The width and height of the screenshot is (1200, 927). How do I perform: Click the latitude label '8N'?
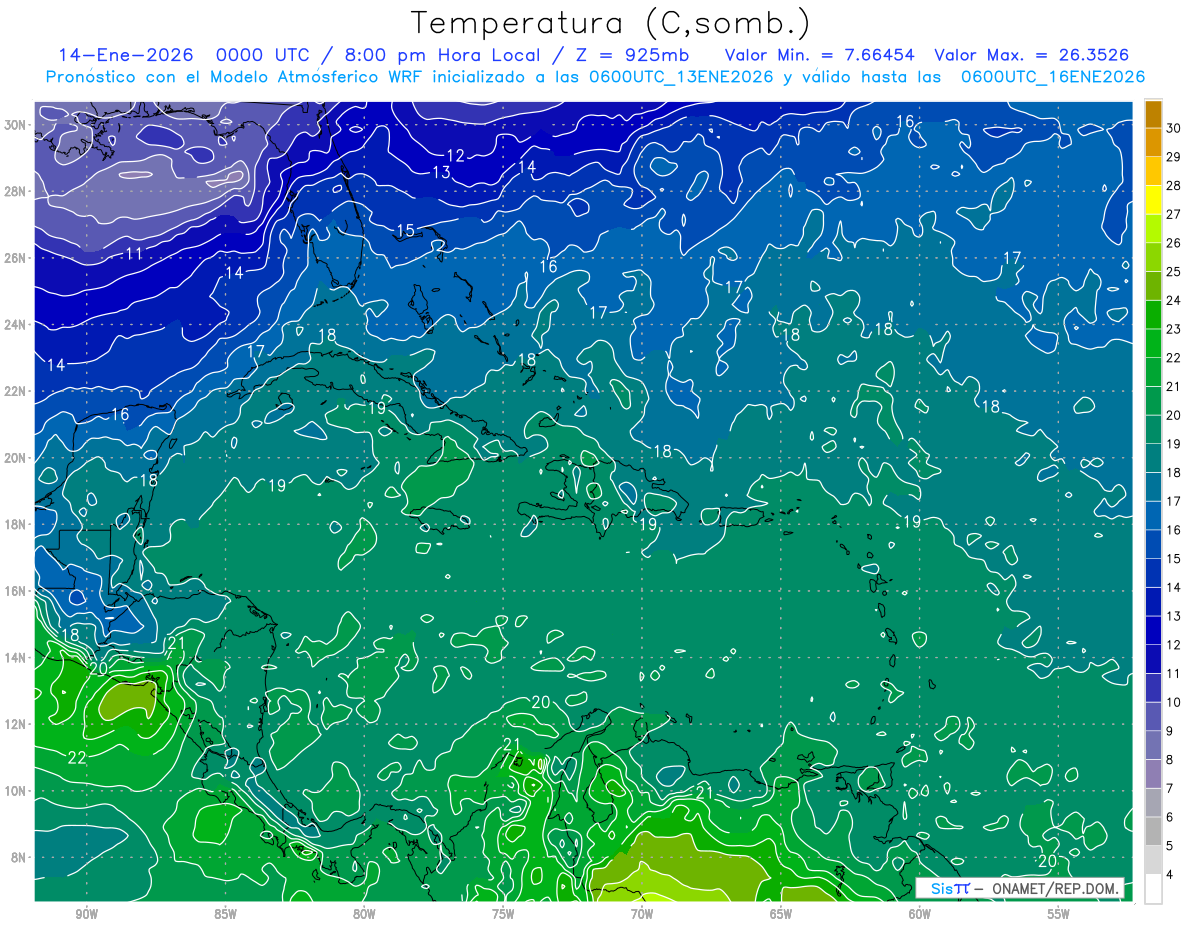pos(19,858)
